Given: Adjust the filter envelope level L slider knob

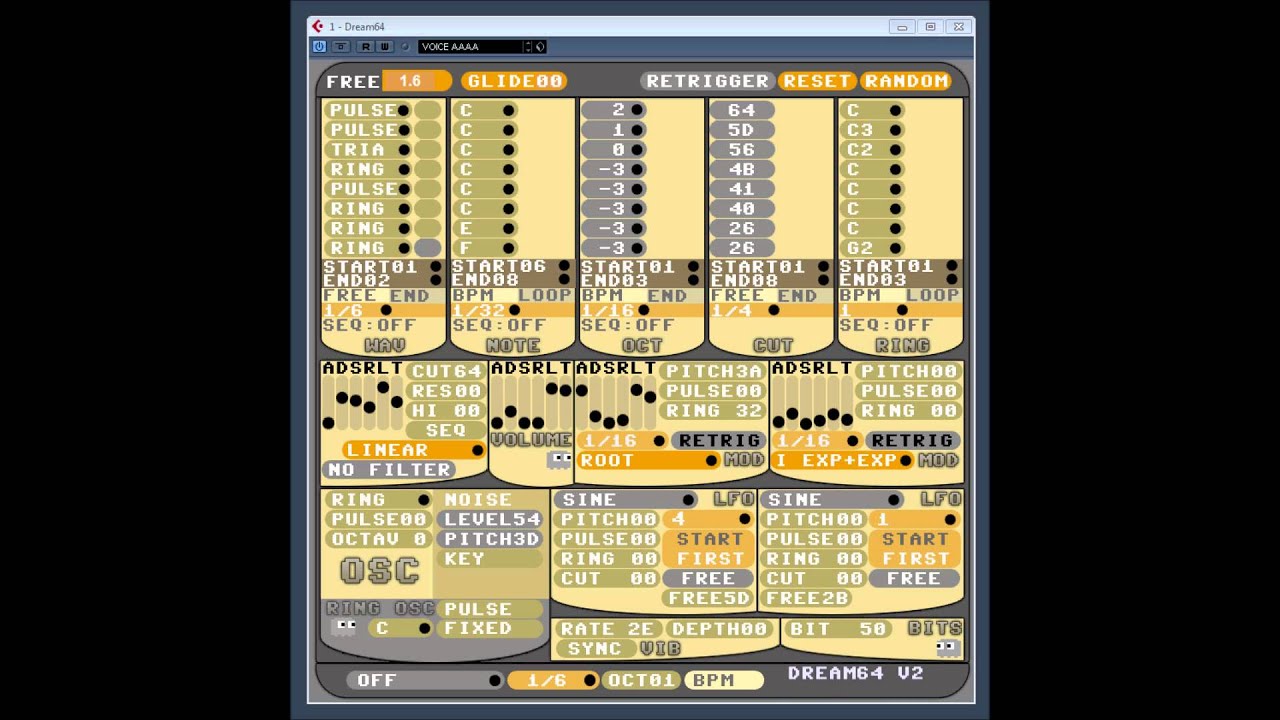Looking at the screenshot, I should point(383,388).
